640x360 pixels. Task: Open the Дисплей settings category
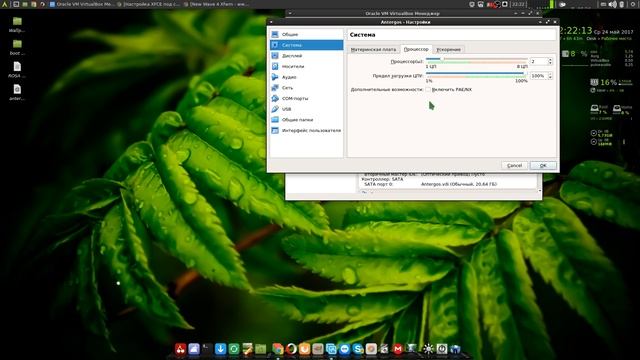[306, 56]
